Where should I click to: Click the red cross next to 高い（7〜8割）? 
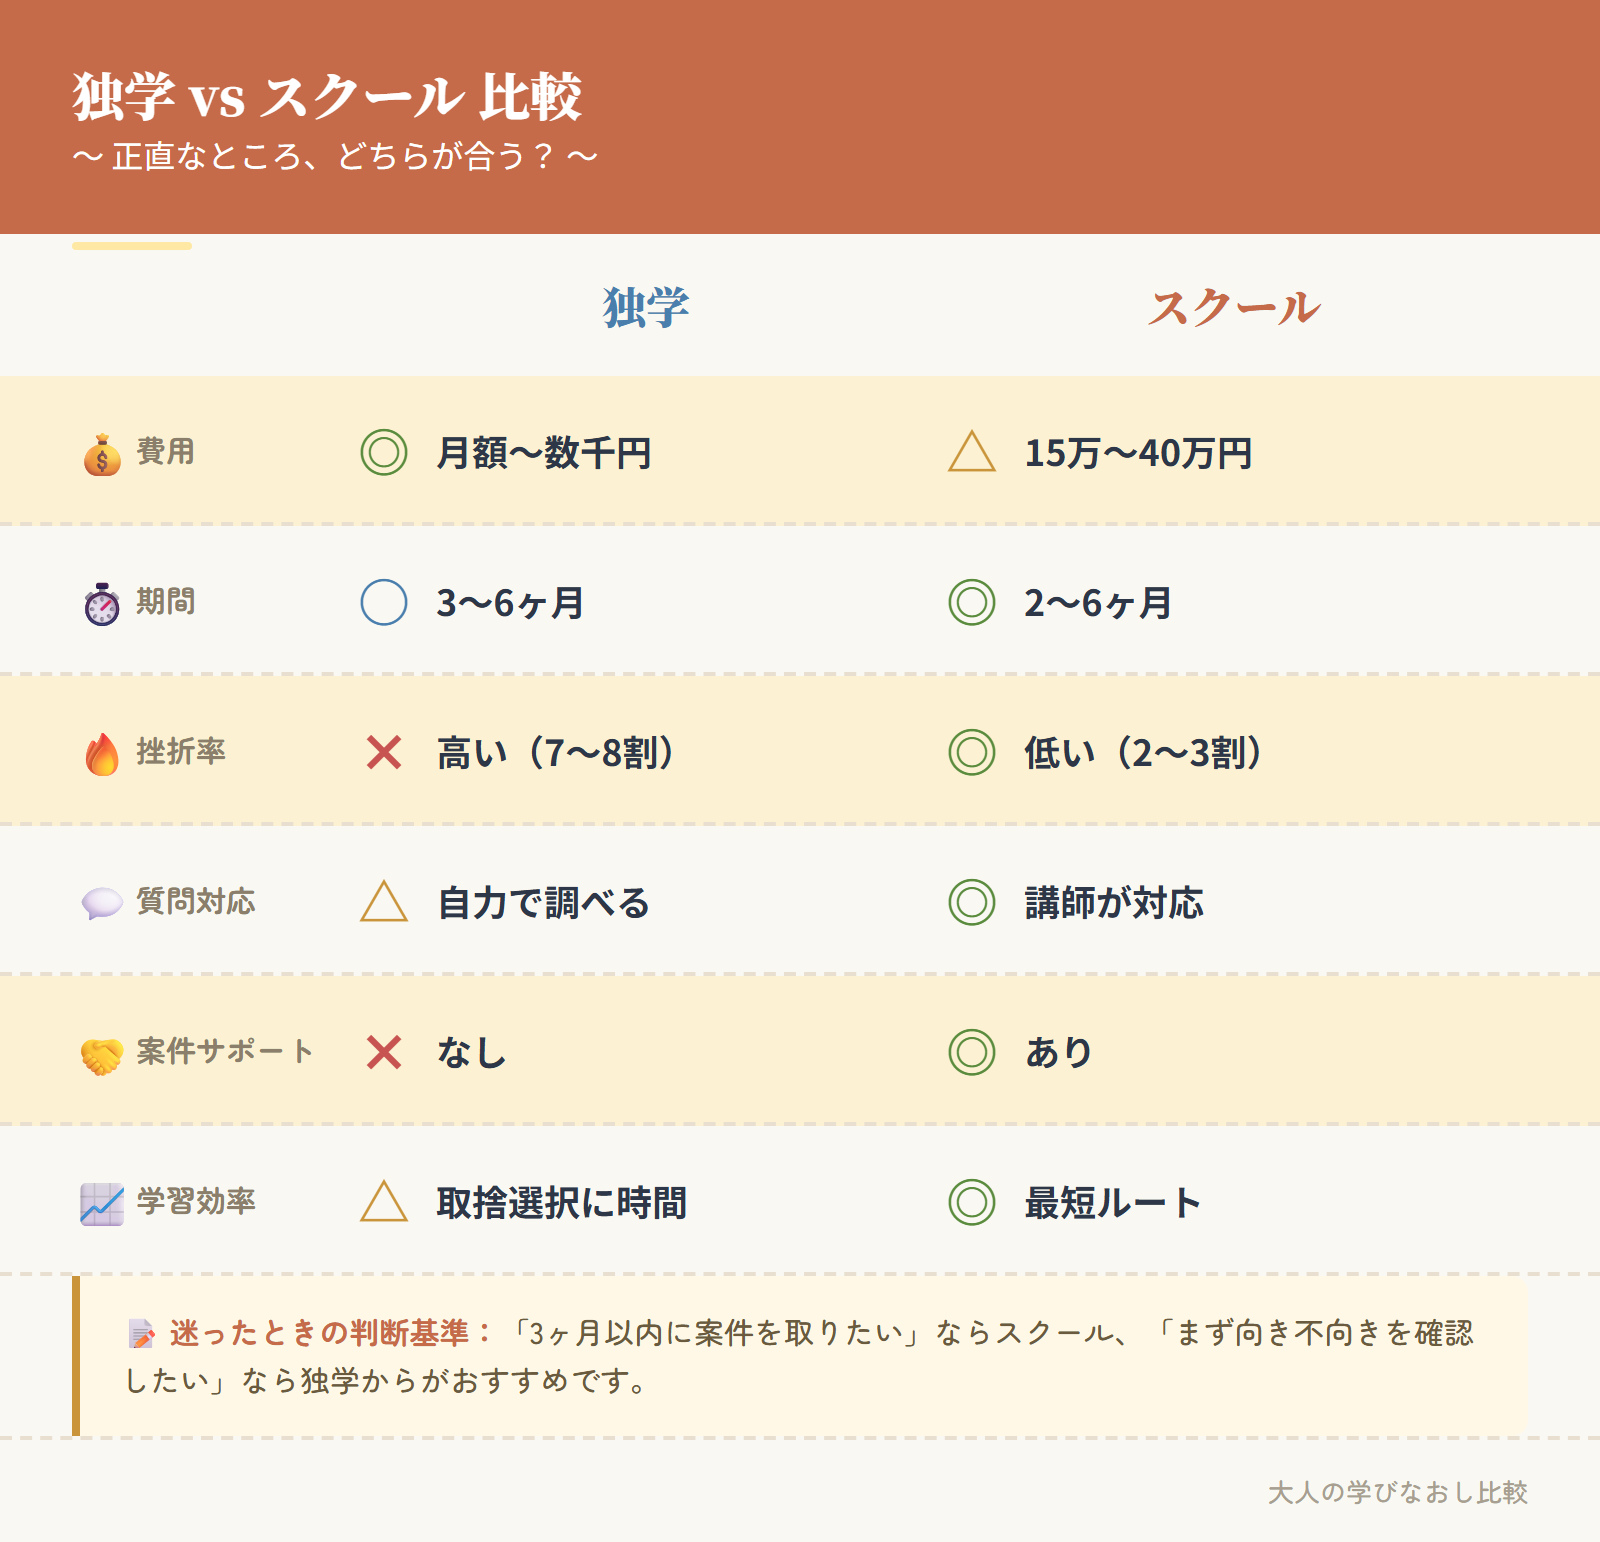384,752
